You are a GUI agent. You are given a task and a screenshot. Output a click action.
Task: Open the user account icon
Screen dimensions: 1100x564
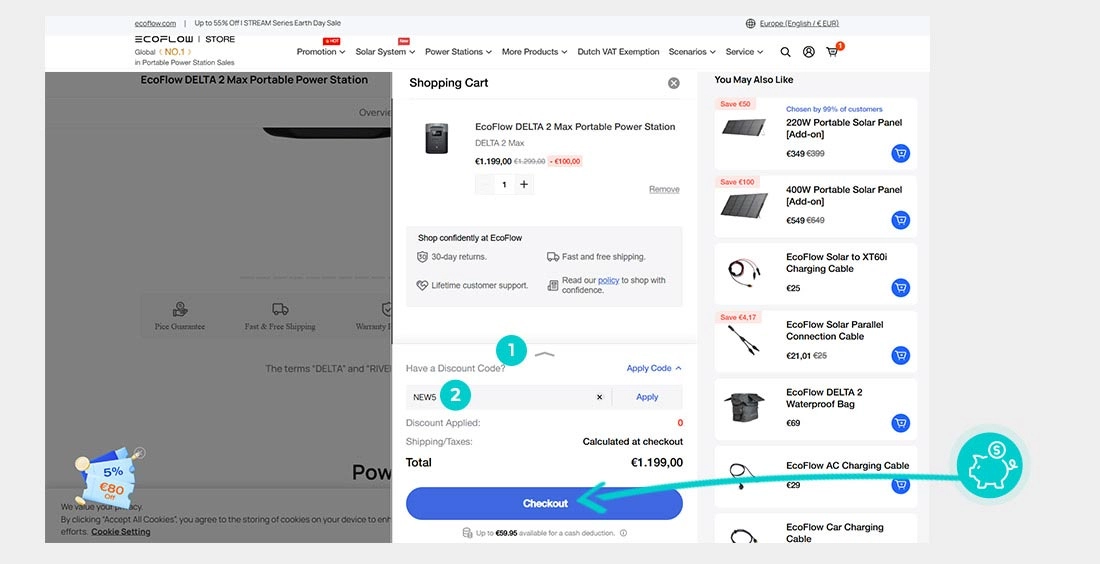coord(809,52)
